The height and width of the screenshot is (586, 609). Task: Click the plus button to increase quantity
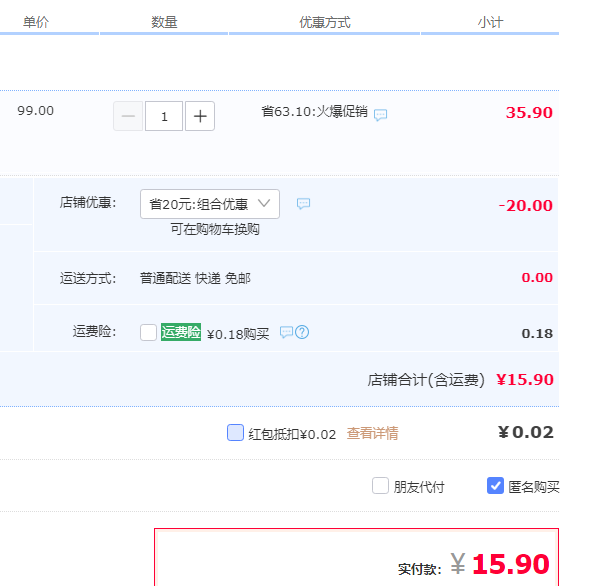(x=200, y=116)
